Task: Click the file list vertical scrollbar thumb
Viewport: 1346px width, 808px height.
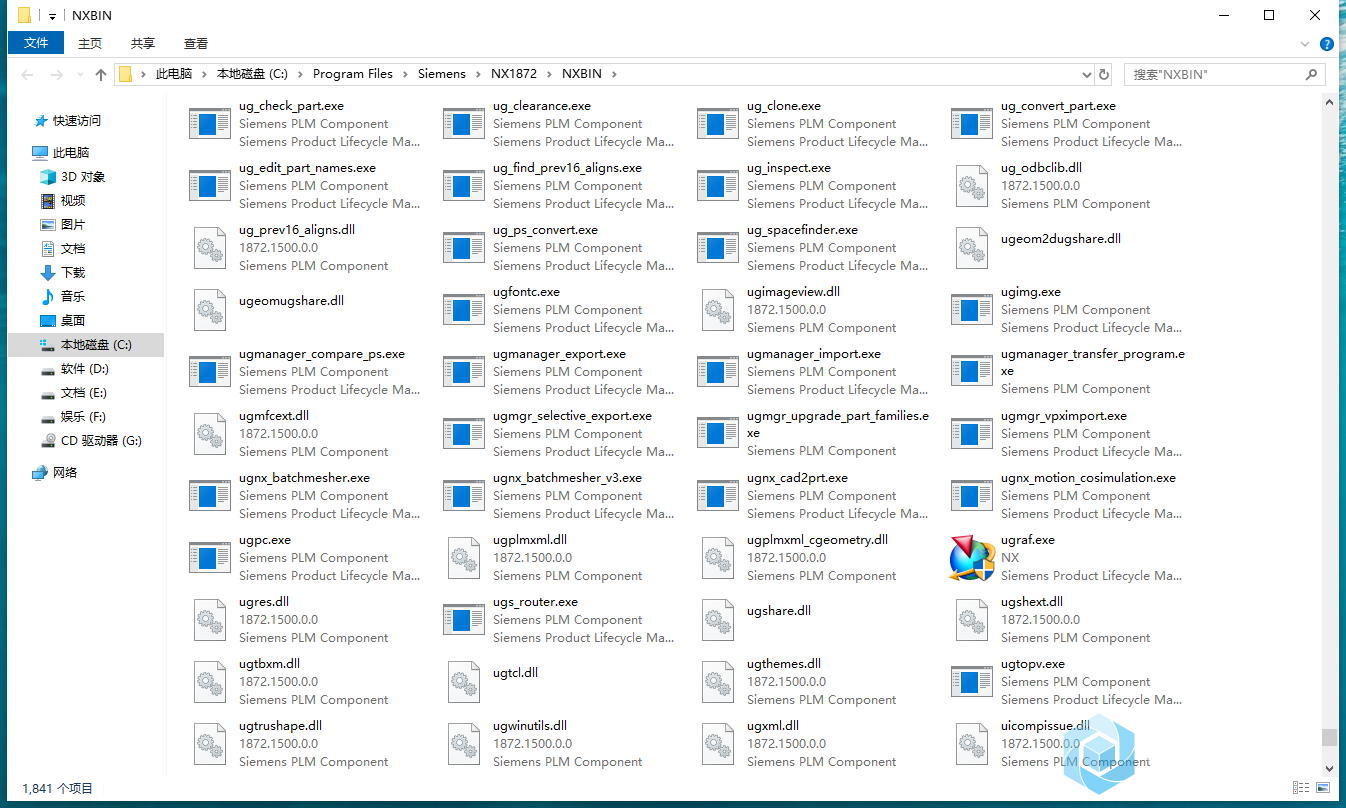Action: click(x=1329, y=737)
